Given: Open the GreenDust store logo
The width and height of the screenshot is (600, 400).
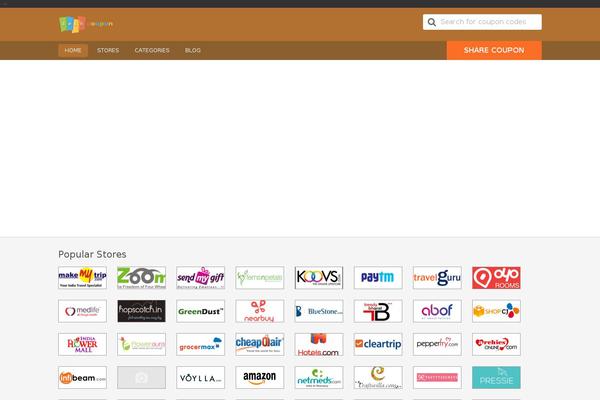Looking at the screenshot, I should [x=201, y=311].
